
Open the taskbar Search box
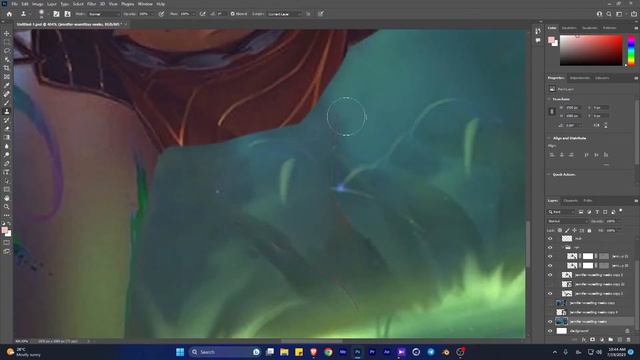coord(224,352)
